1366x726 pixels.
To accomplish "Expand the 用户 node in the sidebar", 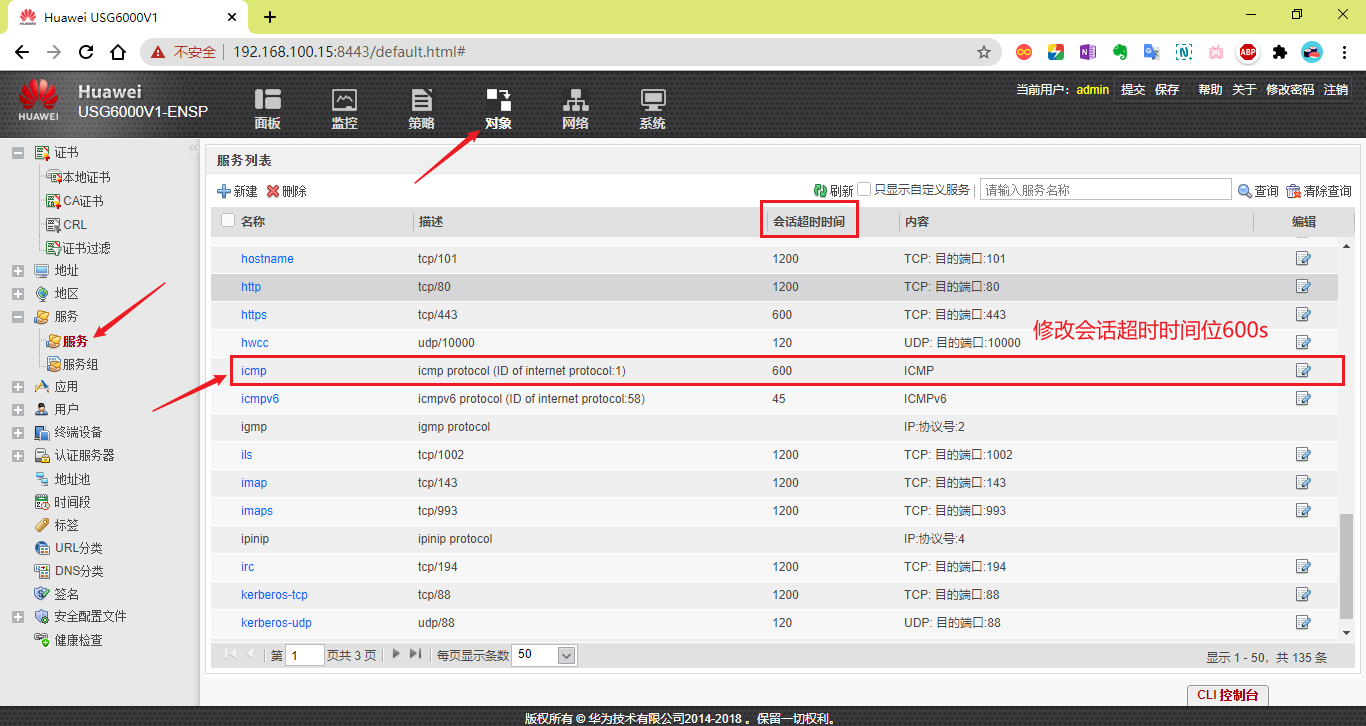I will pos(16,408).
